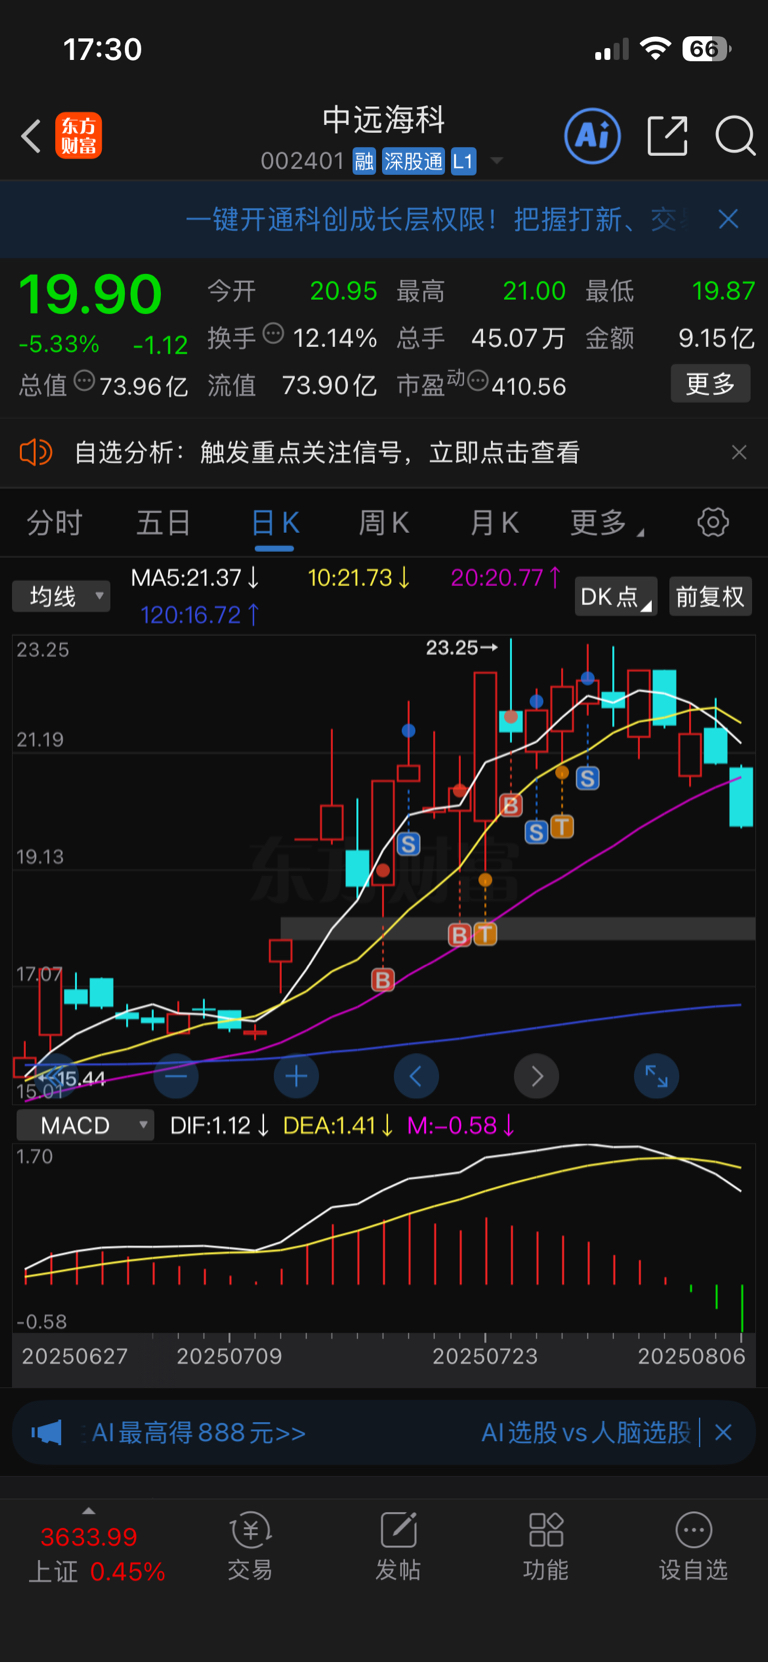768x1663 pixels.
Task: Open the 自选分析 signal notice
Action: [327, 453]
